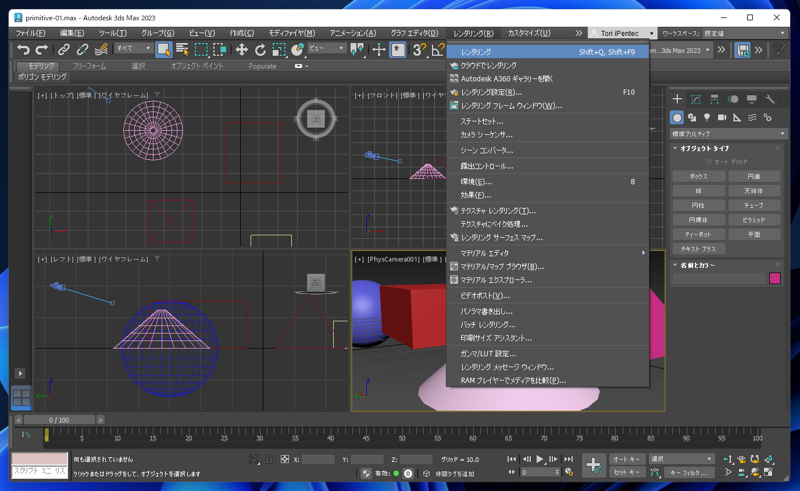Toggle the Angle Snap icon
The width and height of the screenshot is (800, 491).
point(438,50)
